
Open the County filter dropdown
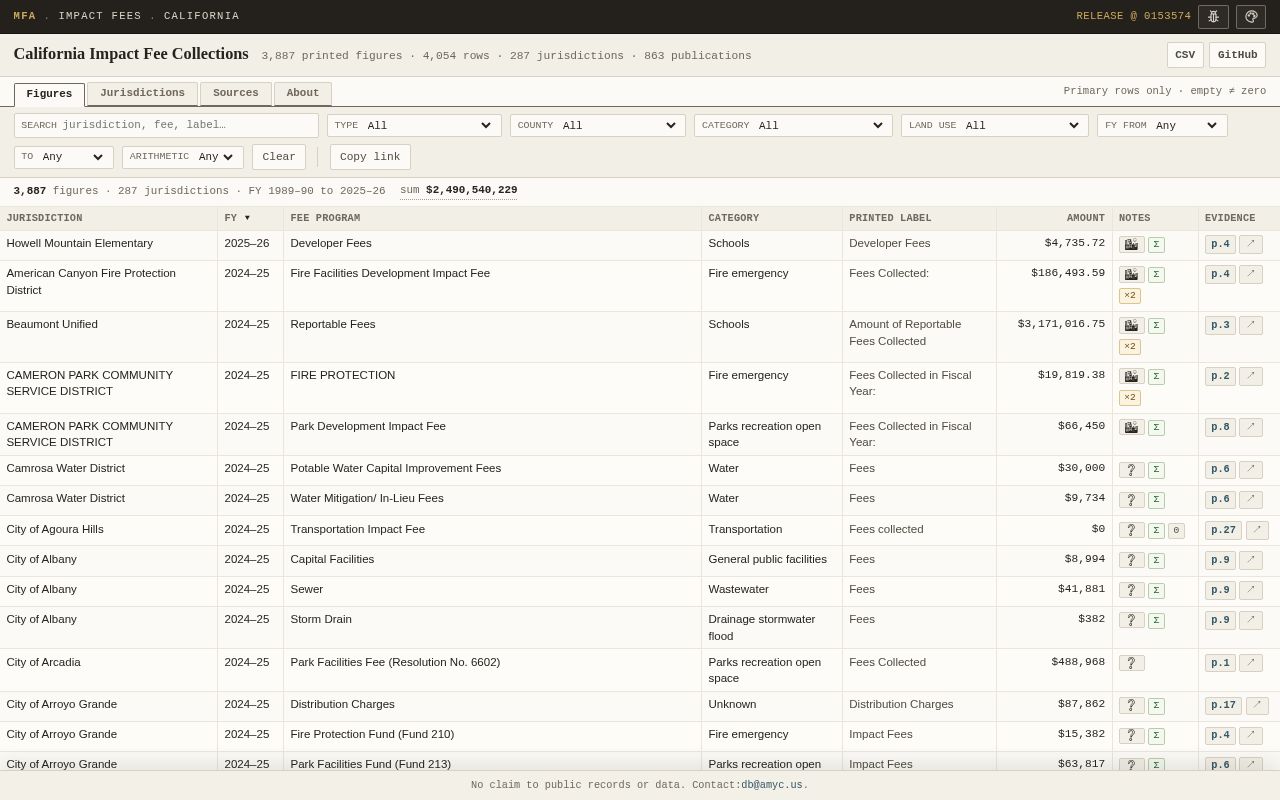tap(598, 126)
